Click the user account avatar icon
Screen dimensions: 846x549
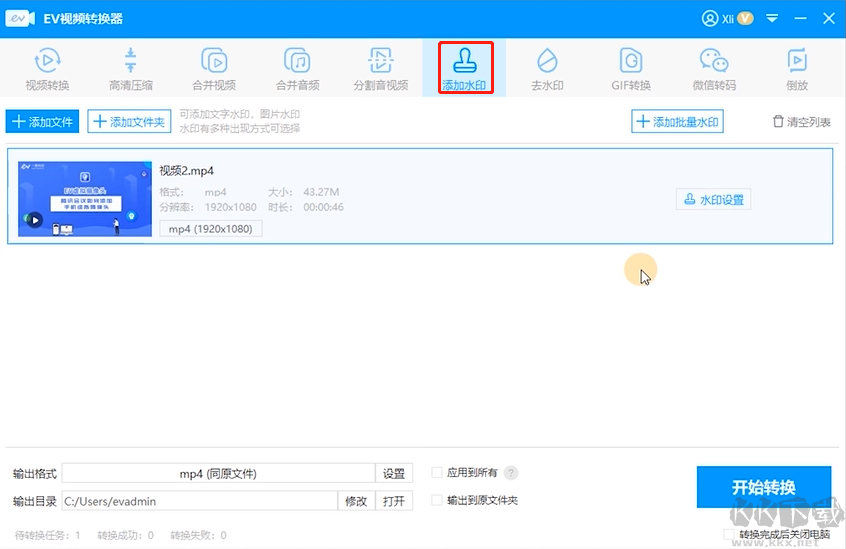[x=710, y=19]
